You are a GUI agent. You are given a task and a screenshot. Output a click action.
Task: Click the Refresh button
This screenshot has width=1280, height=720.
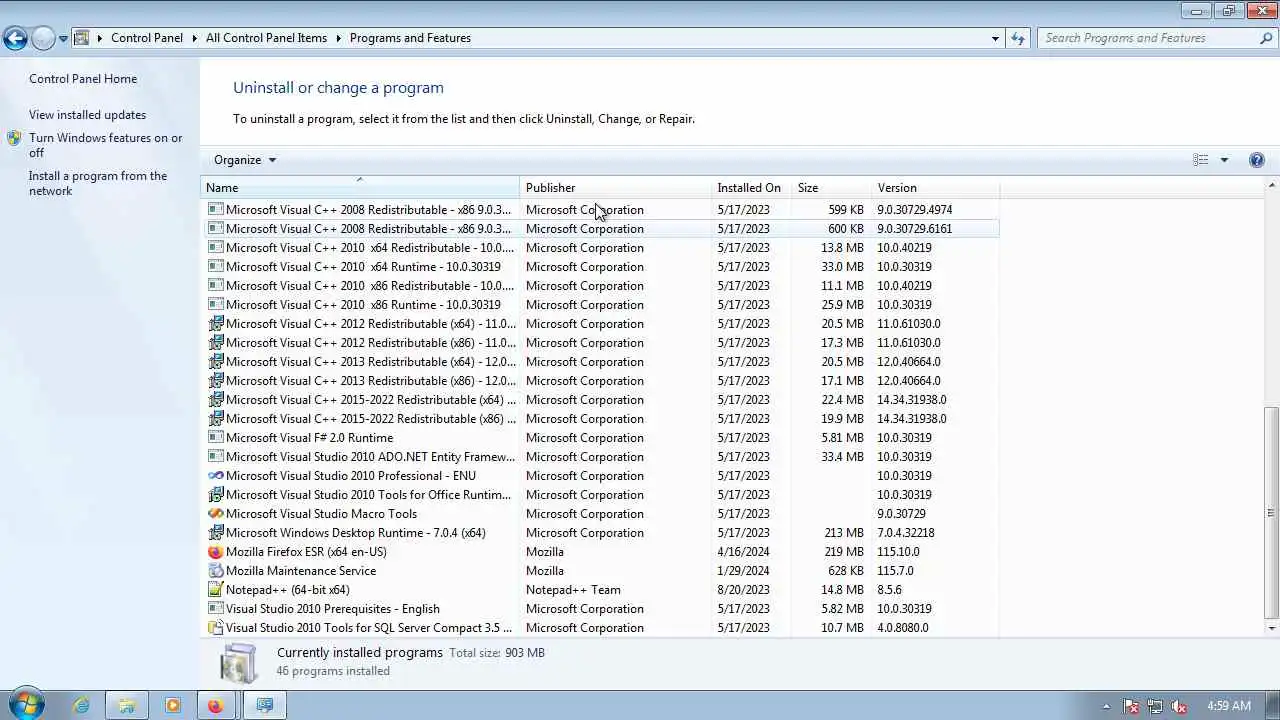(1018, 38)
